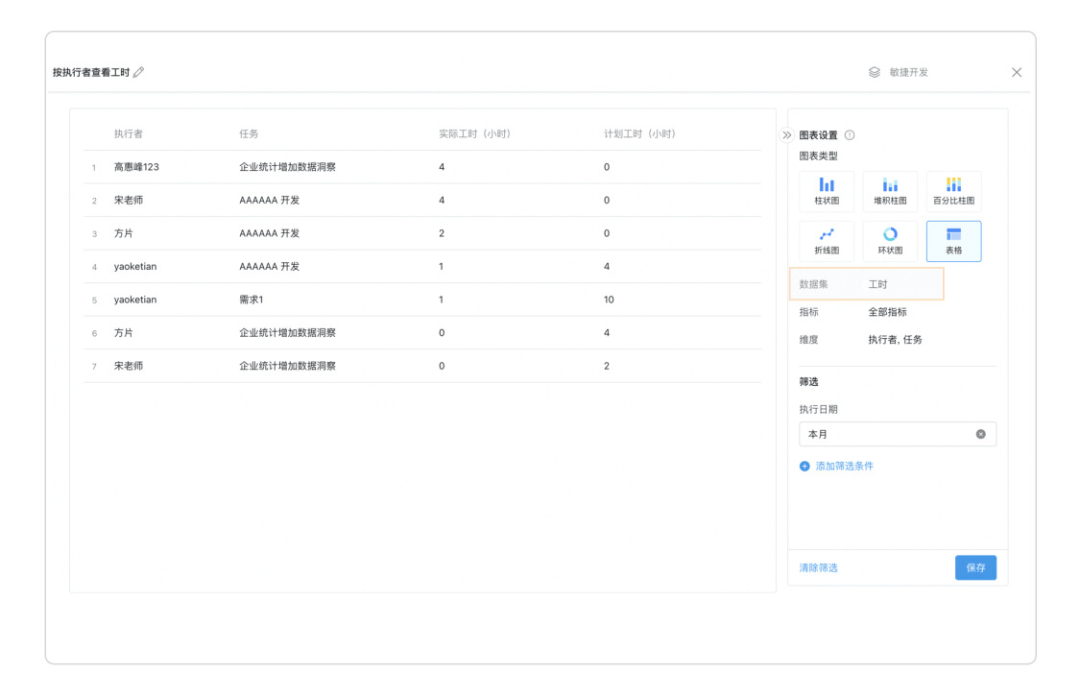Click the info icon beside 图表设置

pyautogui.click(x=850, y=135)
